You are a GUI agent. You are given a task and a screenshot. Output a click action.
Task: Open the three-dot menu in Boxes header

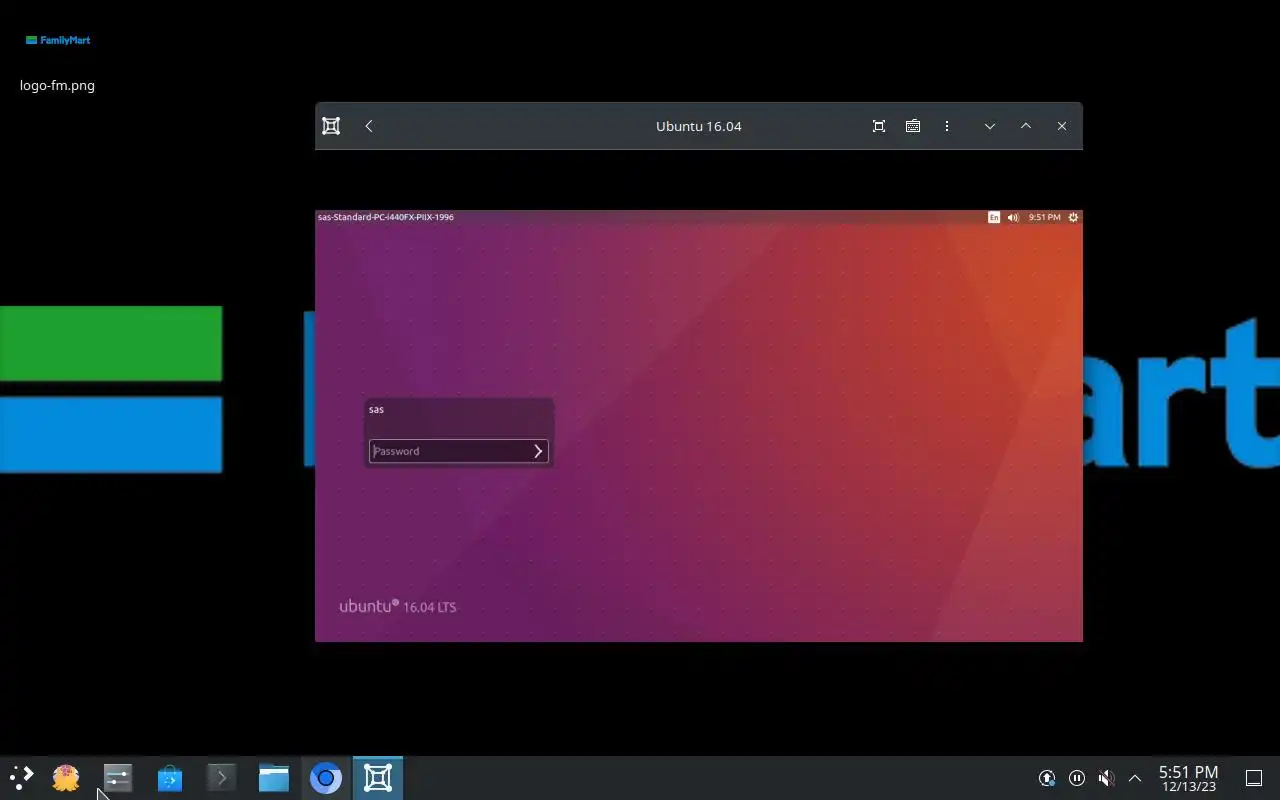click(947, 126)
